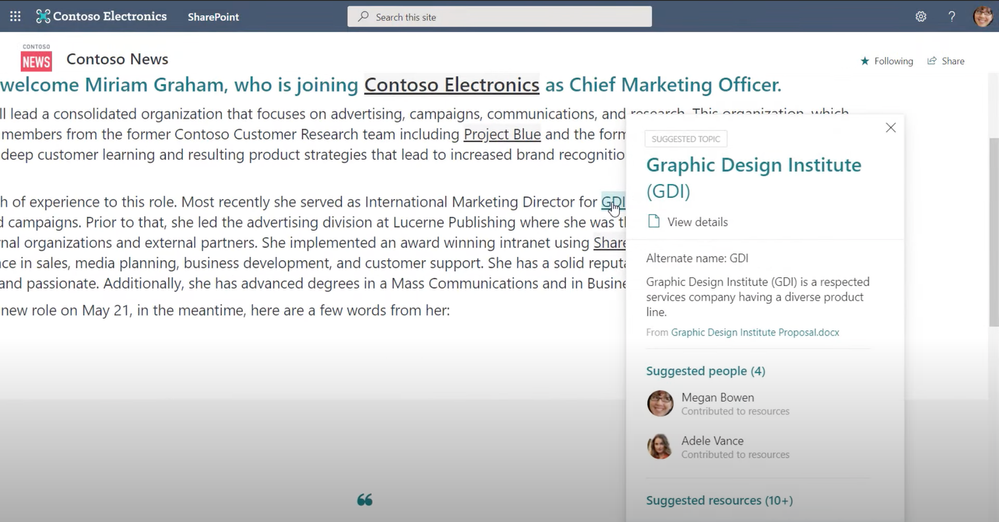The image size is (999, 522).
Task: Select Megan Bowen's profile picture
Action: [660, 403]
